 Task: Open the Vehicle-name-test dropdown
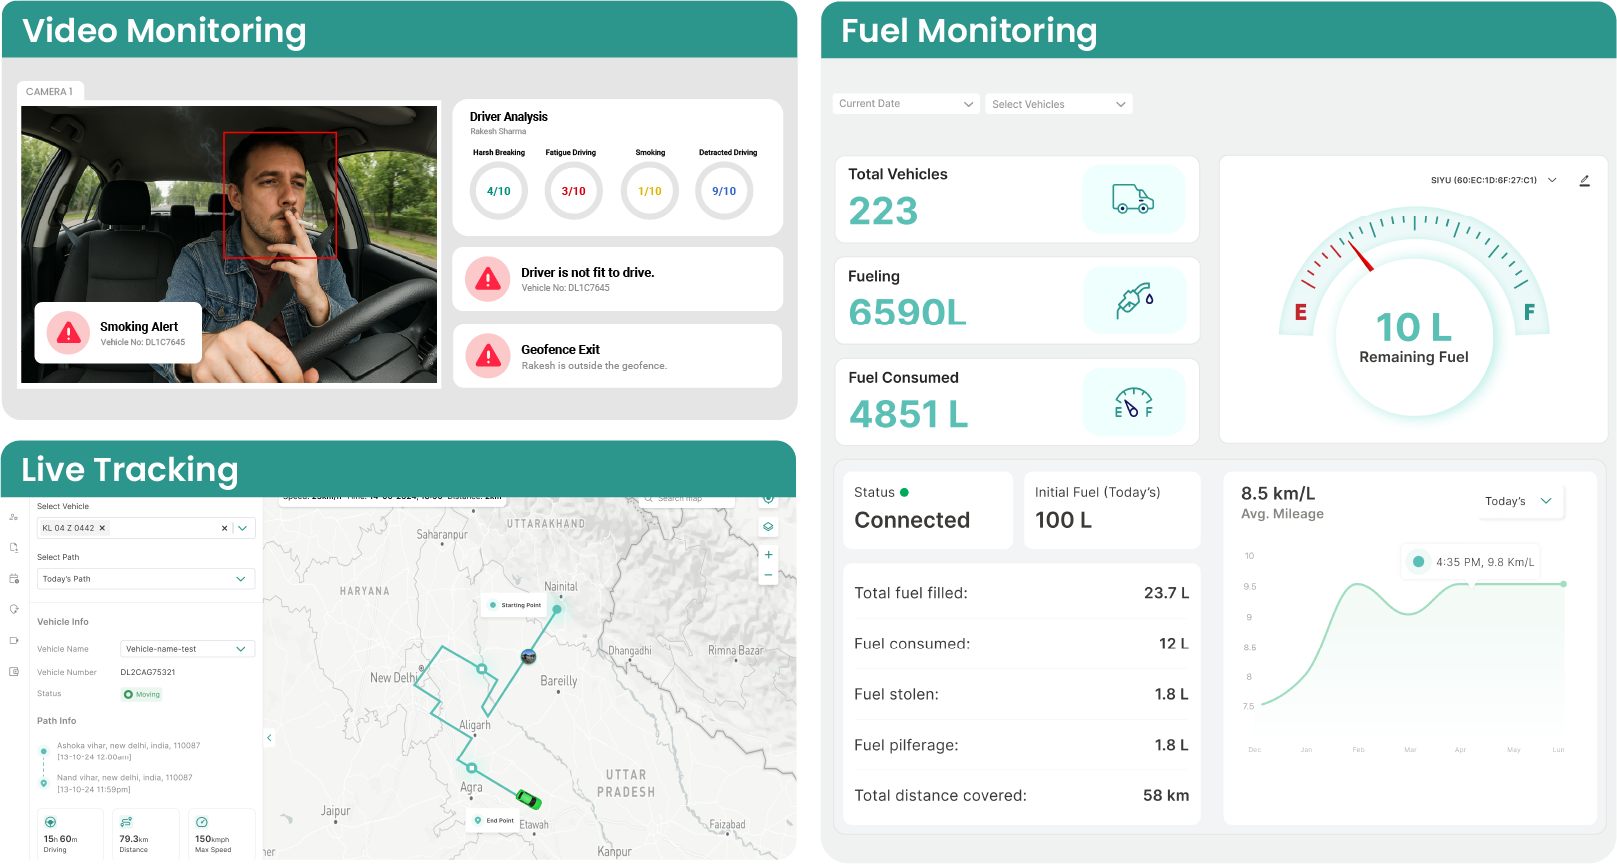click(x=188, y=649)
